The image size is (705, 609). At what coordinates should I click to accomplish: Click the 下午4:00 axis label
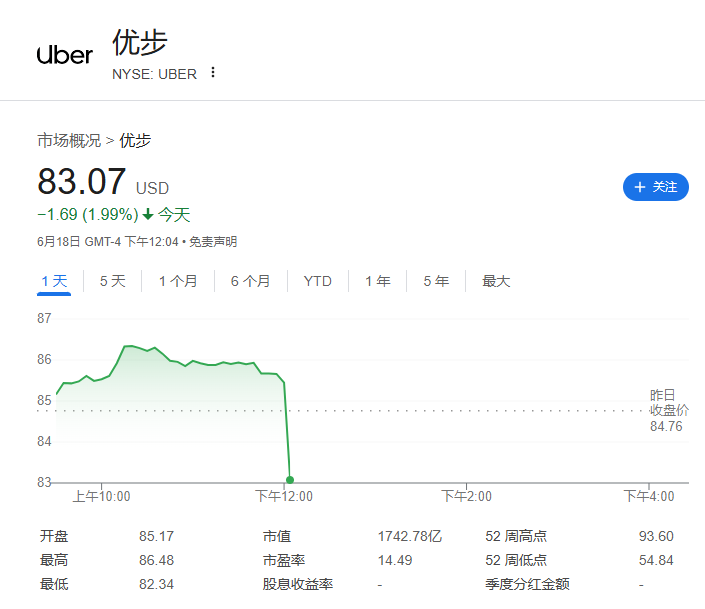(x=649, y=496)
